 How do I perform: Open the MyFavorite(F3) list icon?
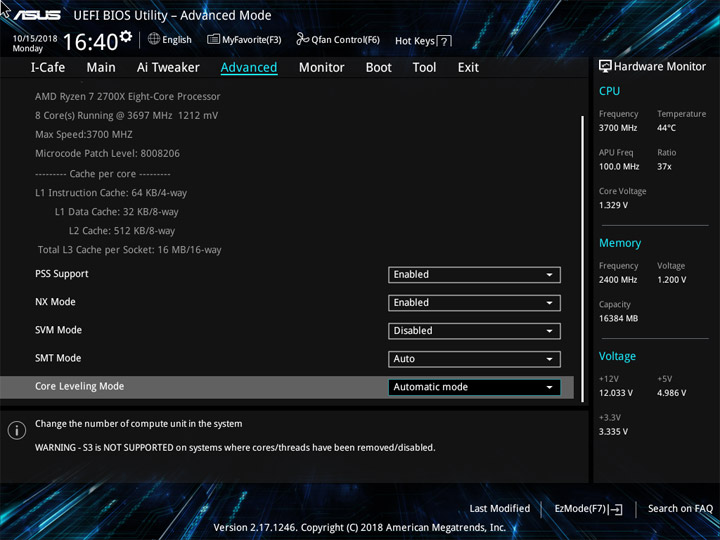click(213, 39)
